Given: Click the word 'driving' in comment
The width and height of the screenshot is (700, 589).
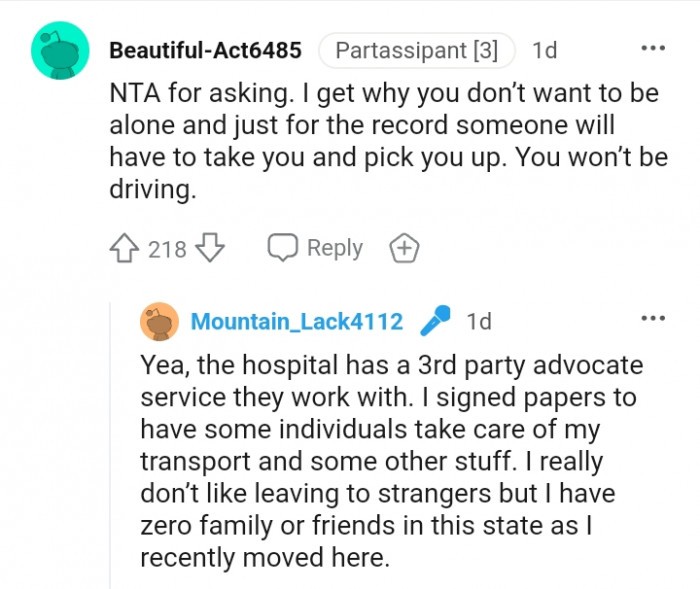Looking at the screenshot, I should click(x=150, y=189).
